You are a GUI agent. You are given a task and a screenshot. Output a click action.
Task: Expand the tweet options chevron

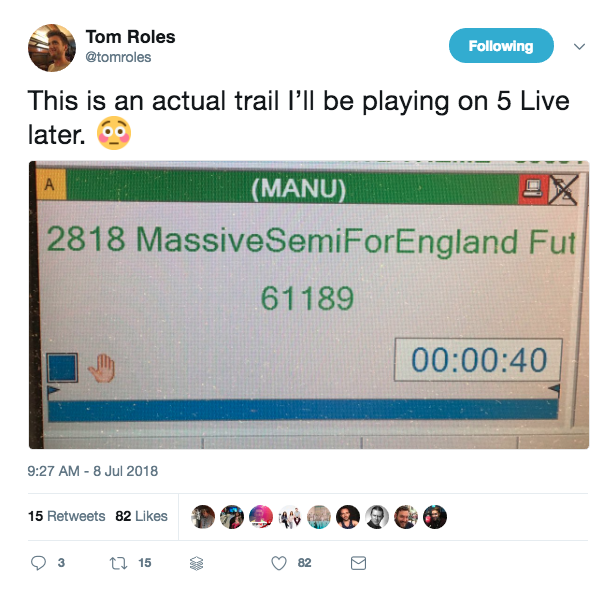point(579,47)
